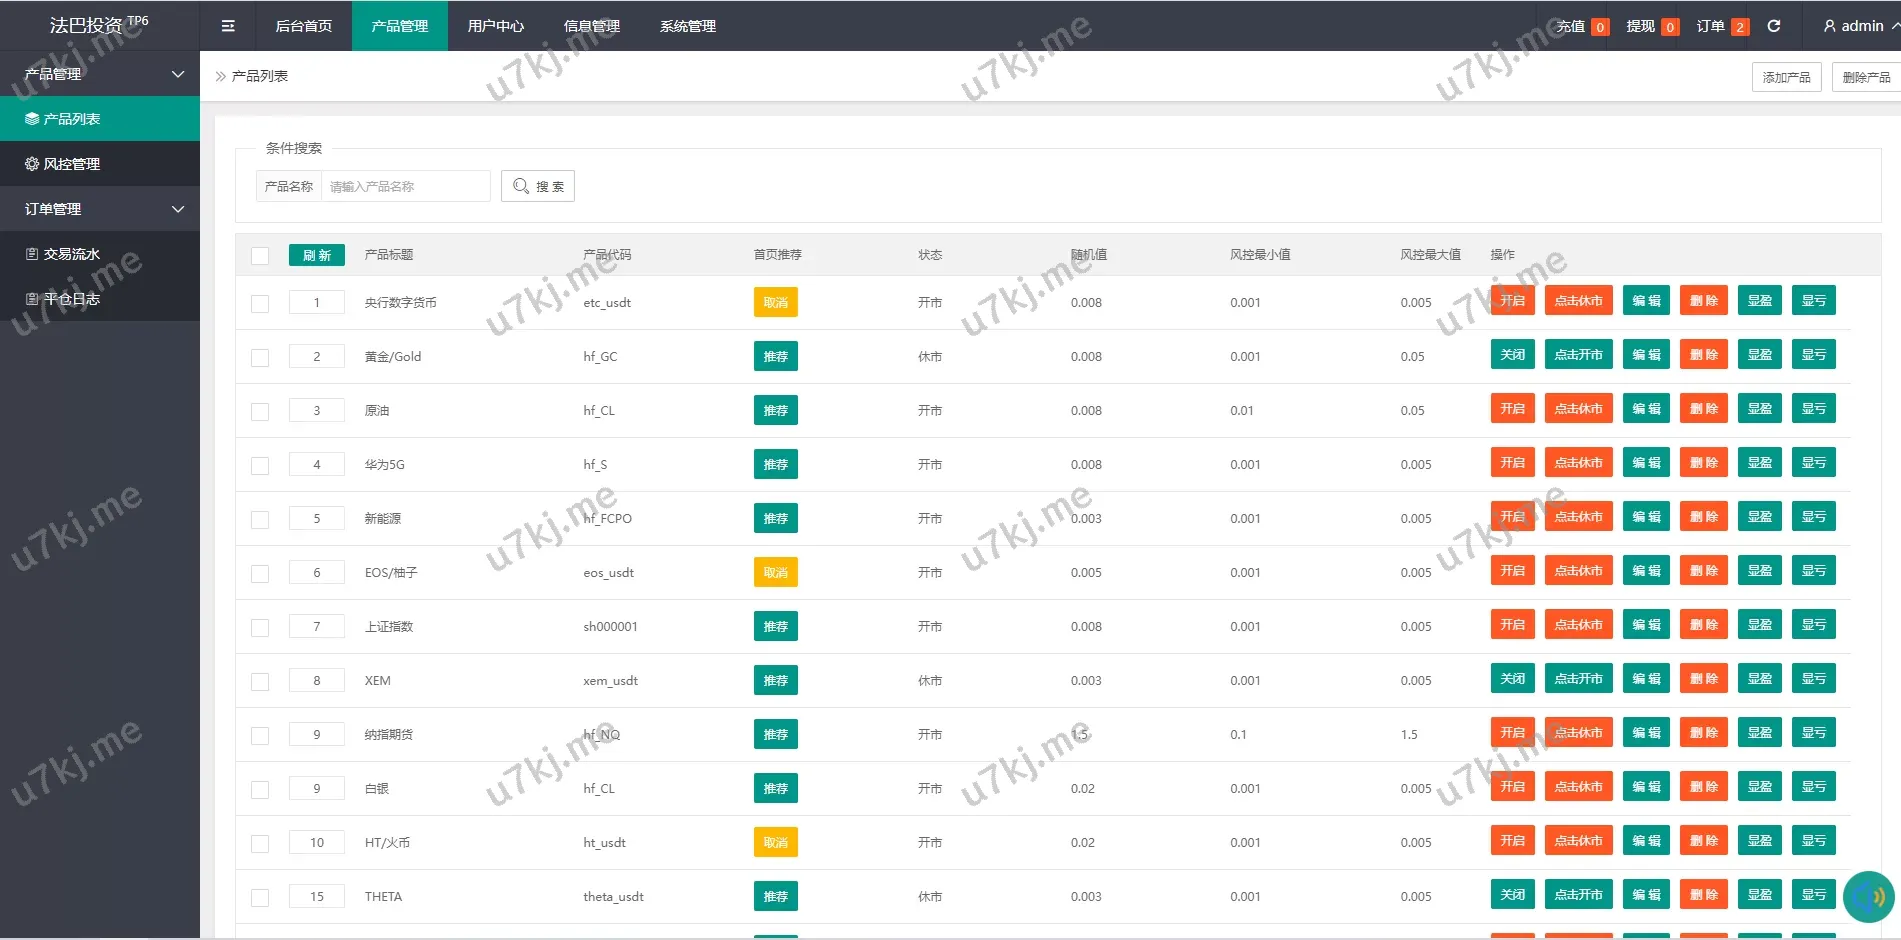Switch to the 用户中心 top menu
This screenshot has height=940, width=1901.
(495, 26)
